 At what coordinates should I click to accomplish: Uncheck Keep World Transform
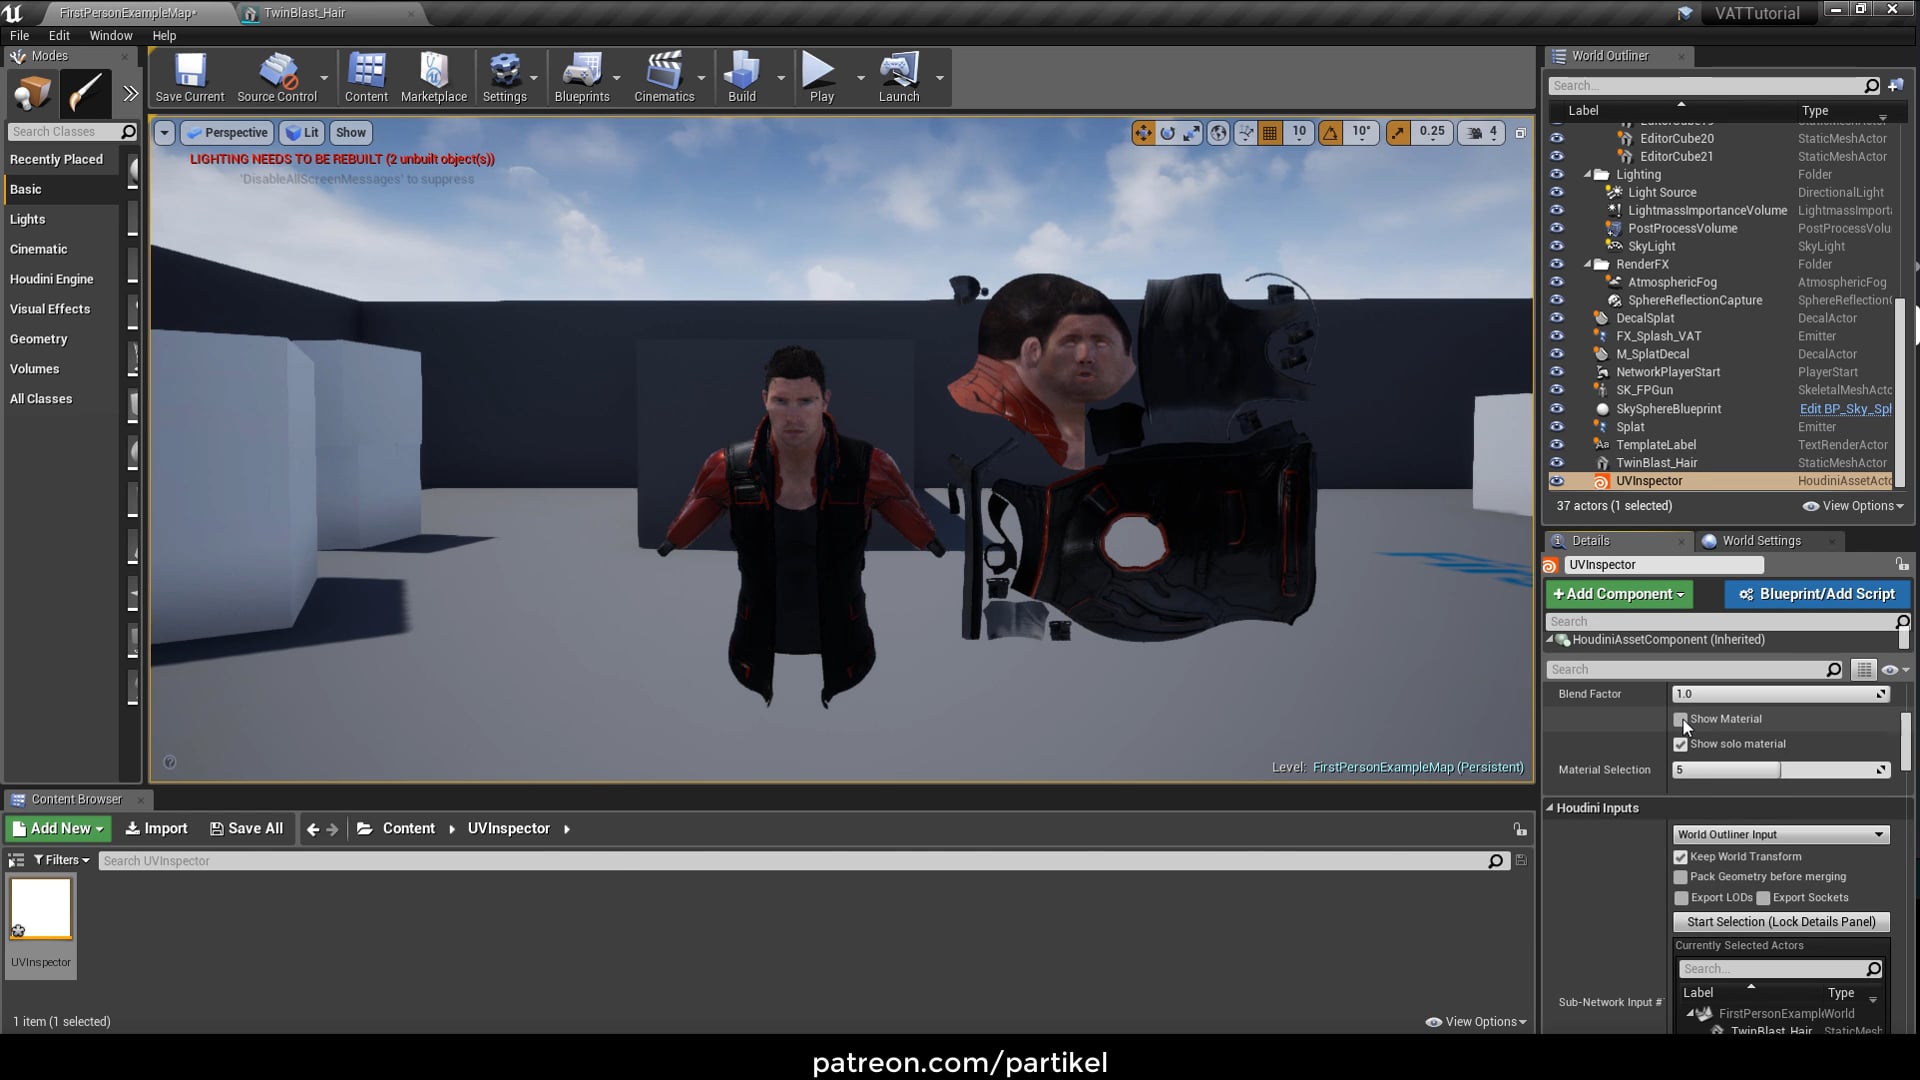[x=1680, y=857]
